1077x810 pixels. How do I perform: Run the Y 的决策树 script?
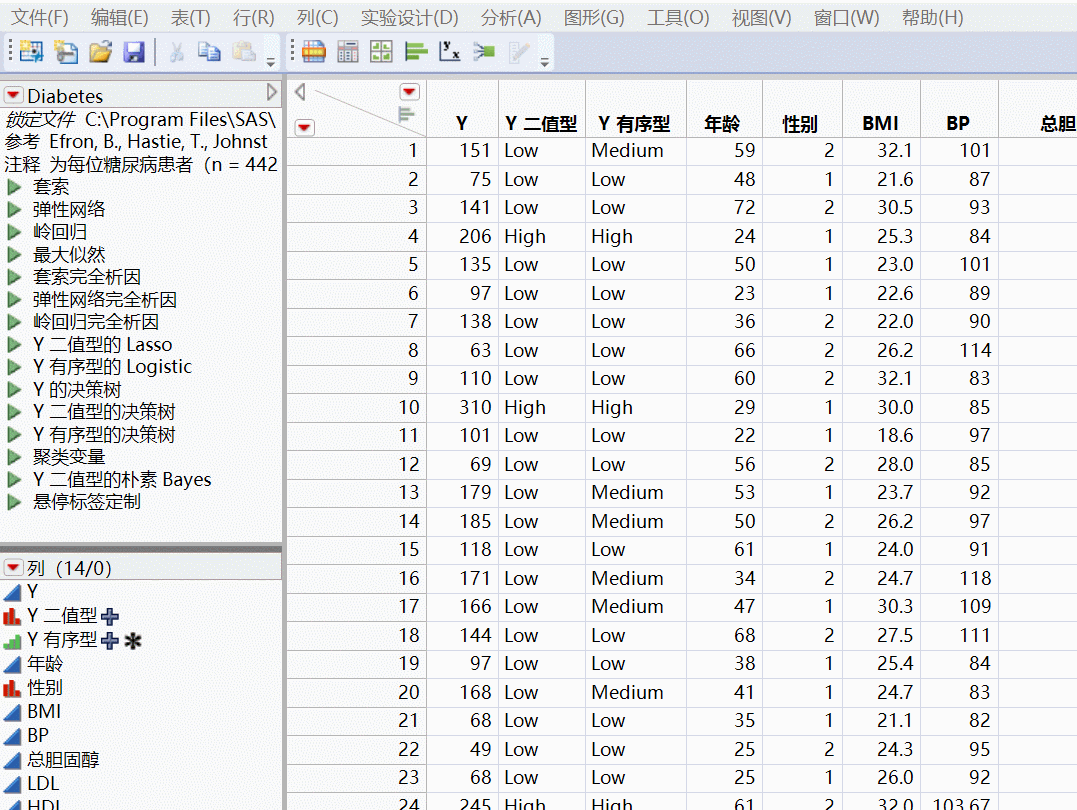[x=74, y=390]
